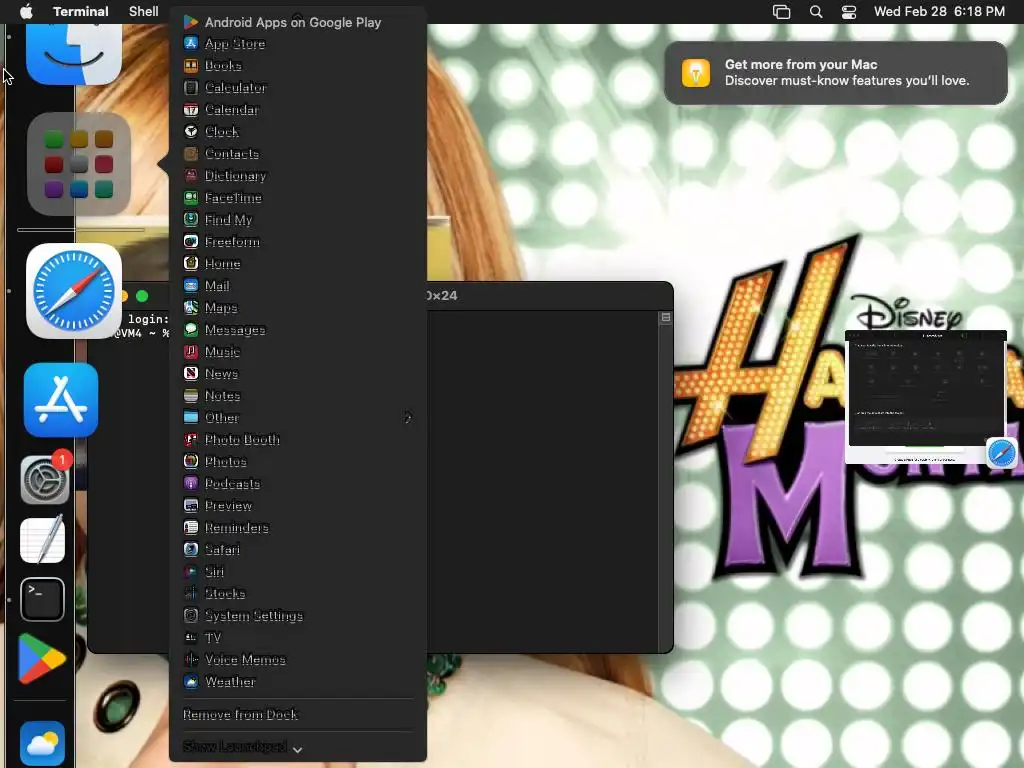Select Dictionary in the list
The width and height of the screenshot is (1024, 768).
coord(298,176)
